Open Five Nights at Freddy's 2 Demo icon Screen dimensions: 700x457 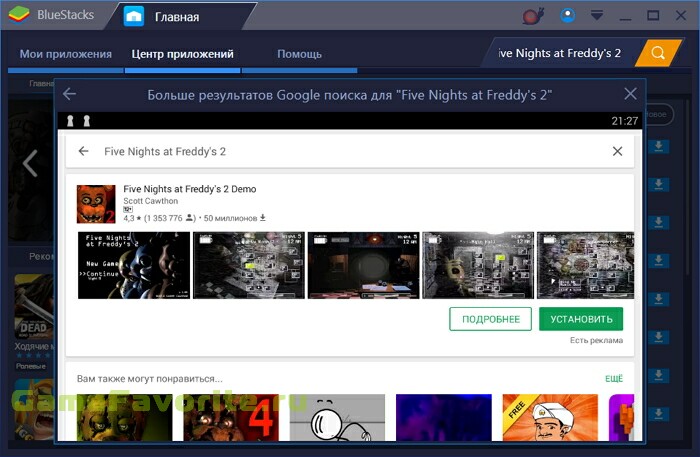tap(96, 204)
